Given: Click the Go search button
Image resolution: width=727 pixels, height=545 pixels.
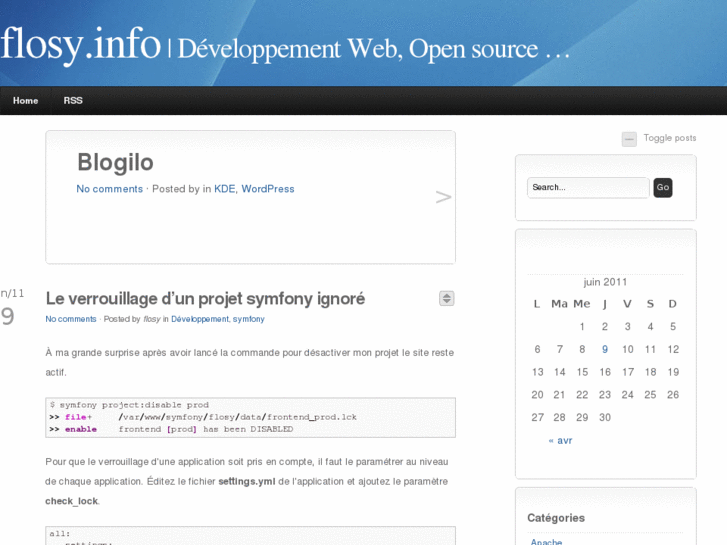Looking at the screenshot, I should click(x=662, y=187).
